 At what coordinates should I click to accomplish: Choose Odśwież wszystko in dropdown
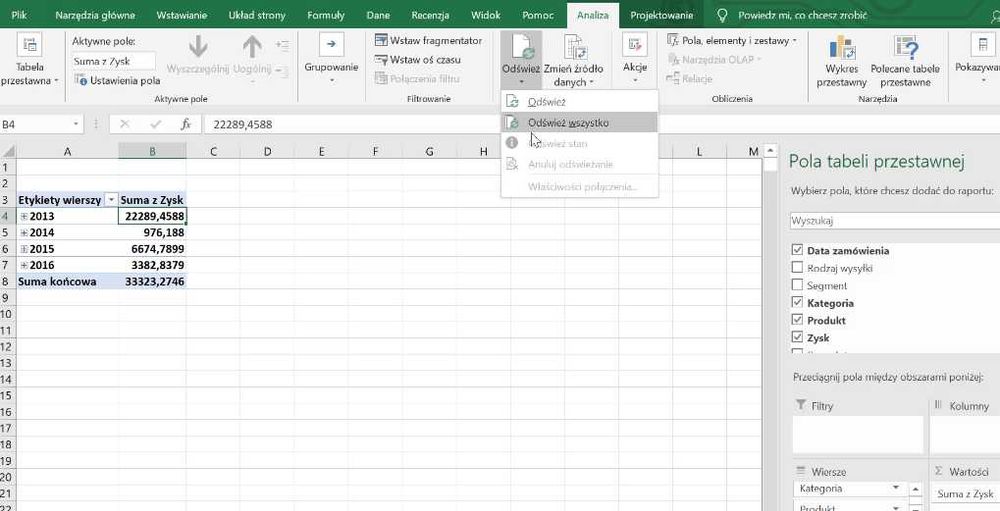click(x=579, y=122)
